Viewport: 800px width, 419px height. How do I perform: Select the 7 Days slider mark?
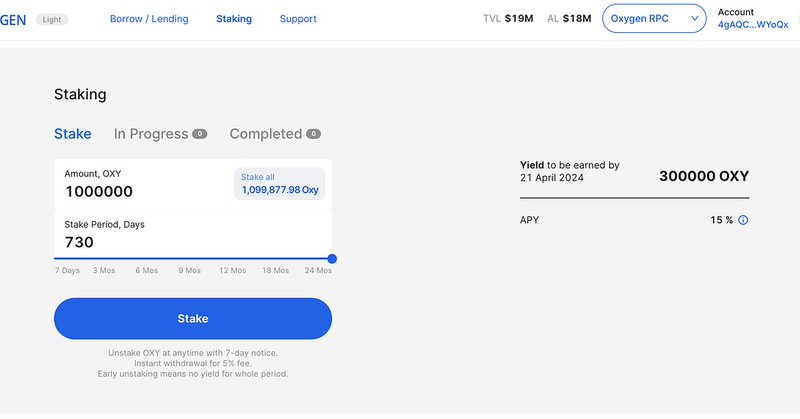pyautogui.click(x=67, y=270)
